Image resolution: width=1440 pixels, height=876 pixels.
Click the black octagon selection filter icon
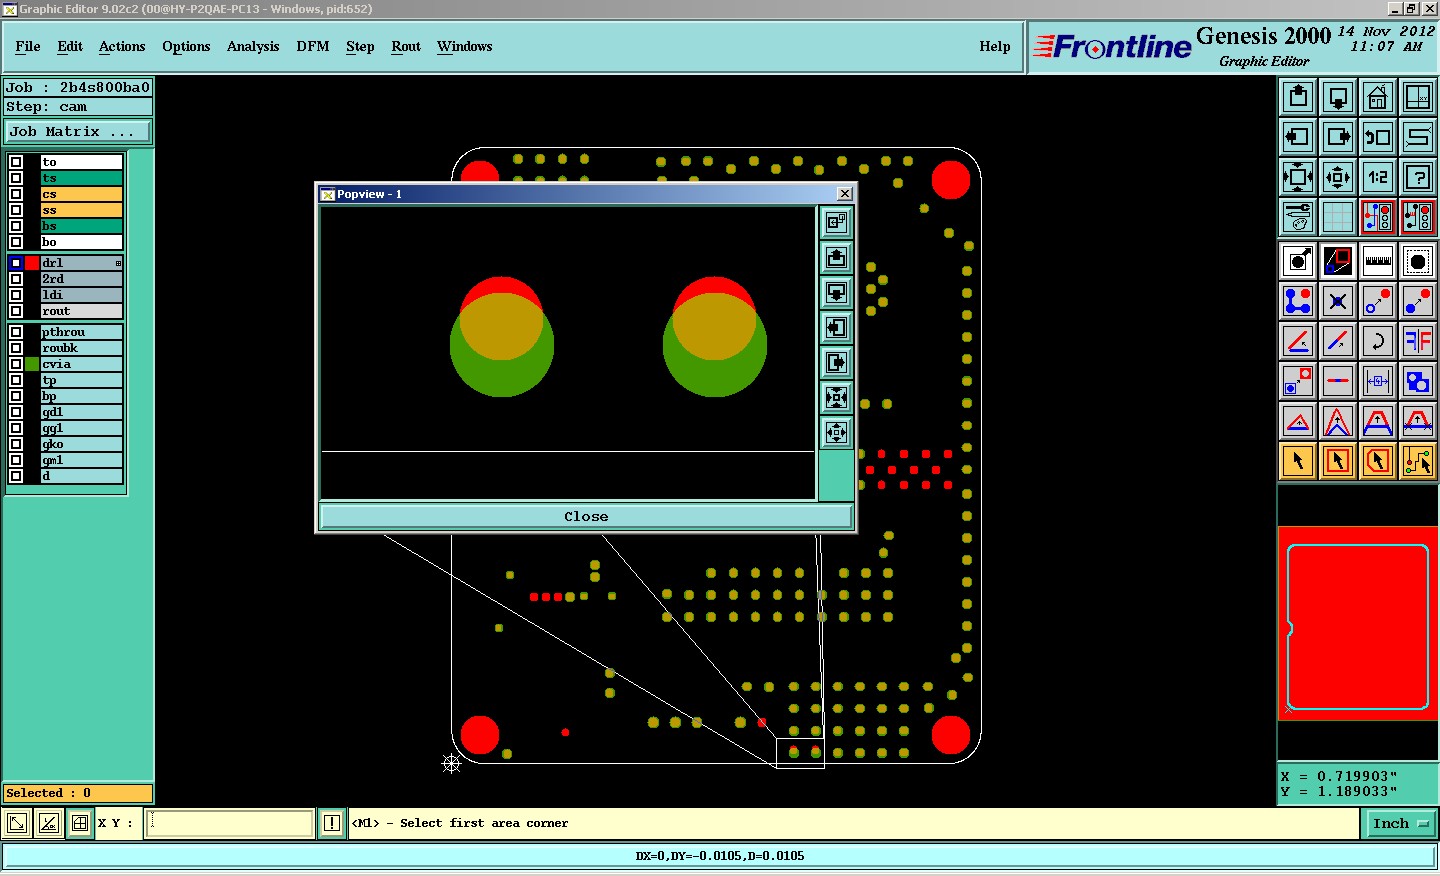1418,261
